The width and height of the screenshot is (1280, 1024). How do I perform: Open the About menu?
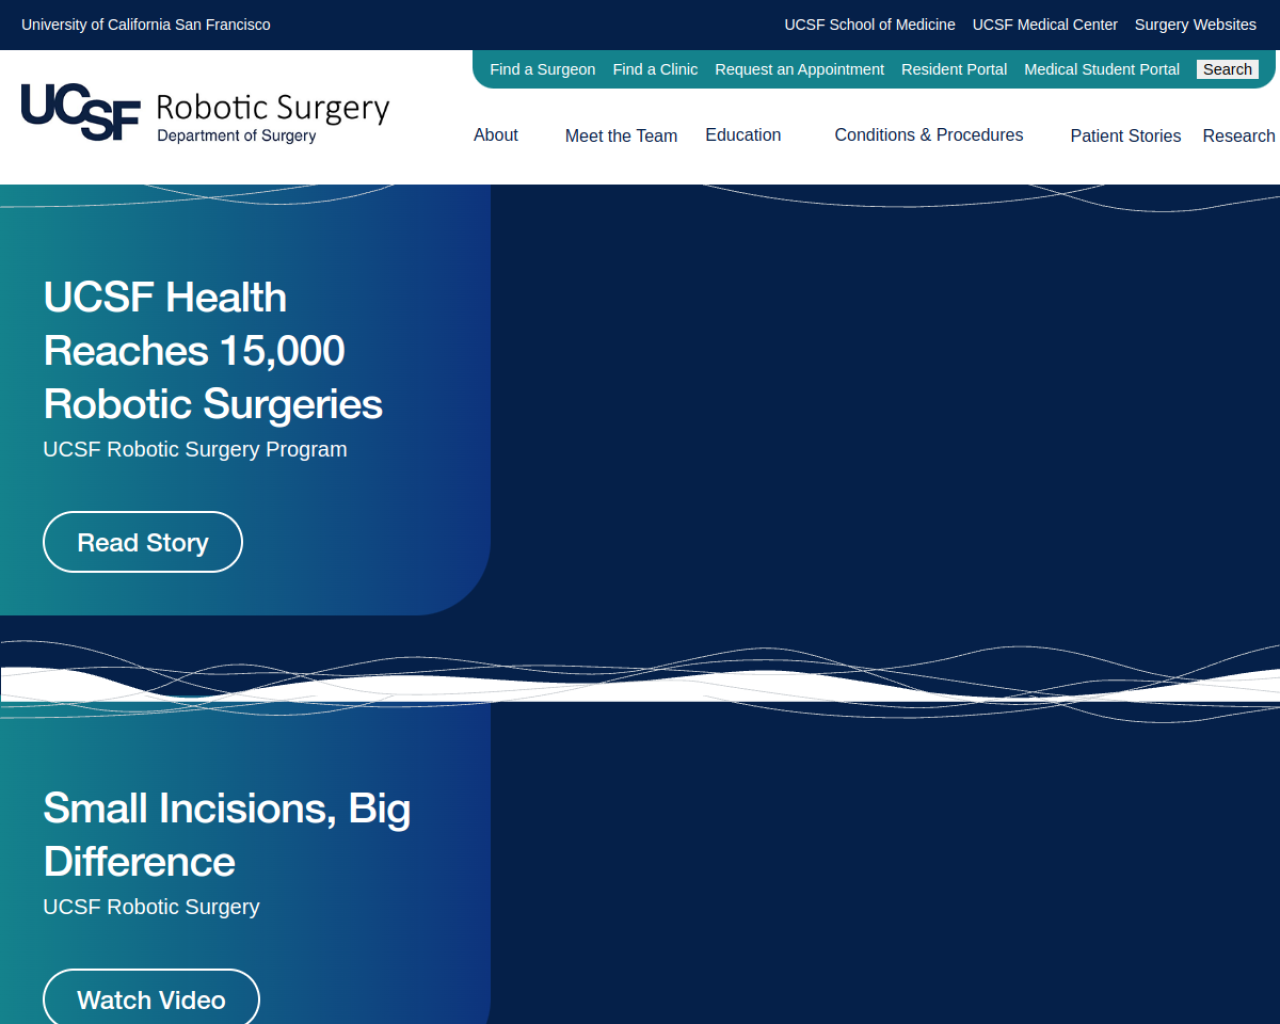pyautogui.click(x=496, y=135)
